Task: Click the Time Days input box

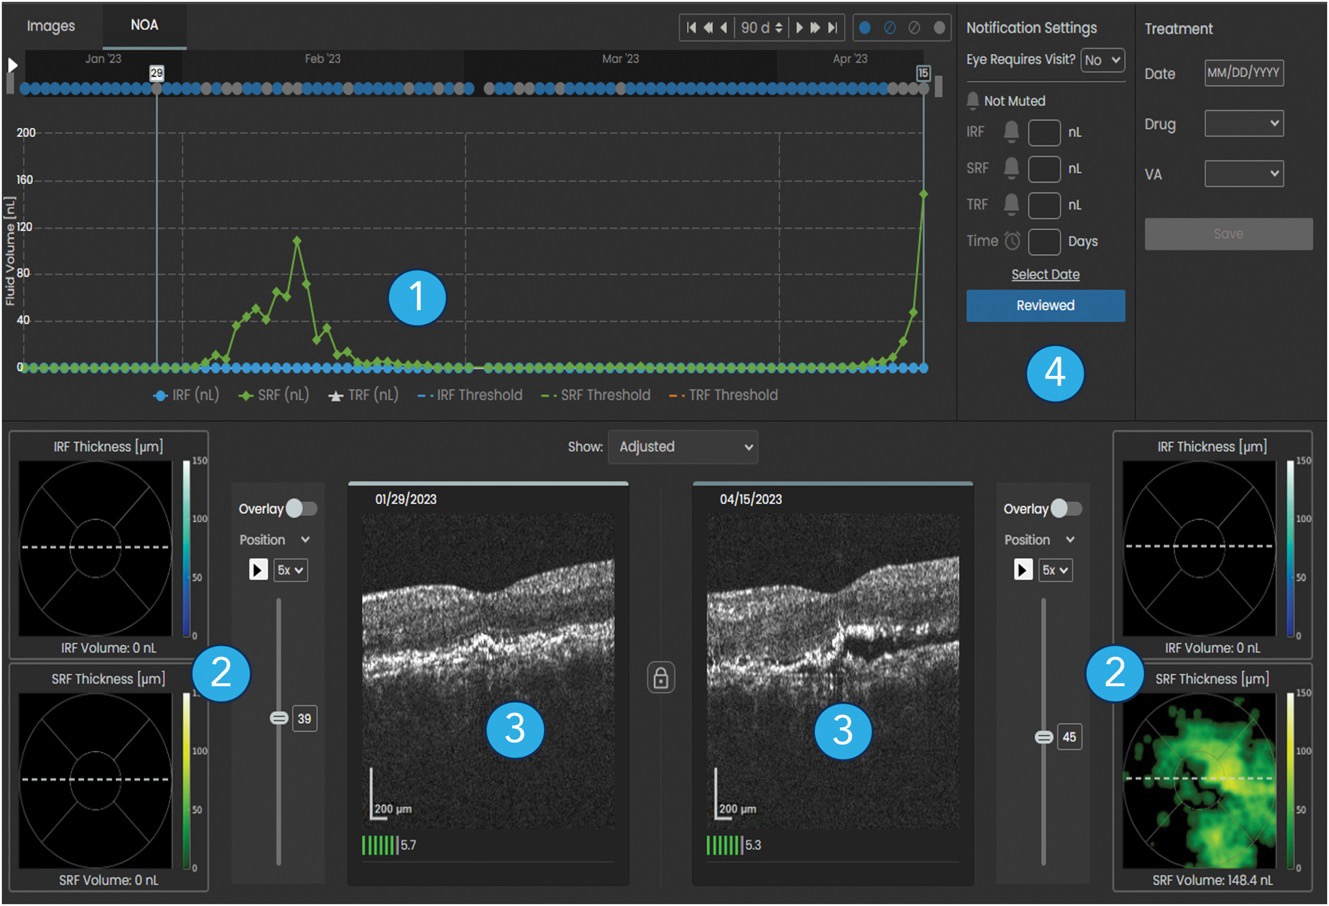Action: click(1044, 241)
